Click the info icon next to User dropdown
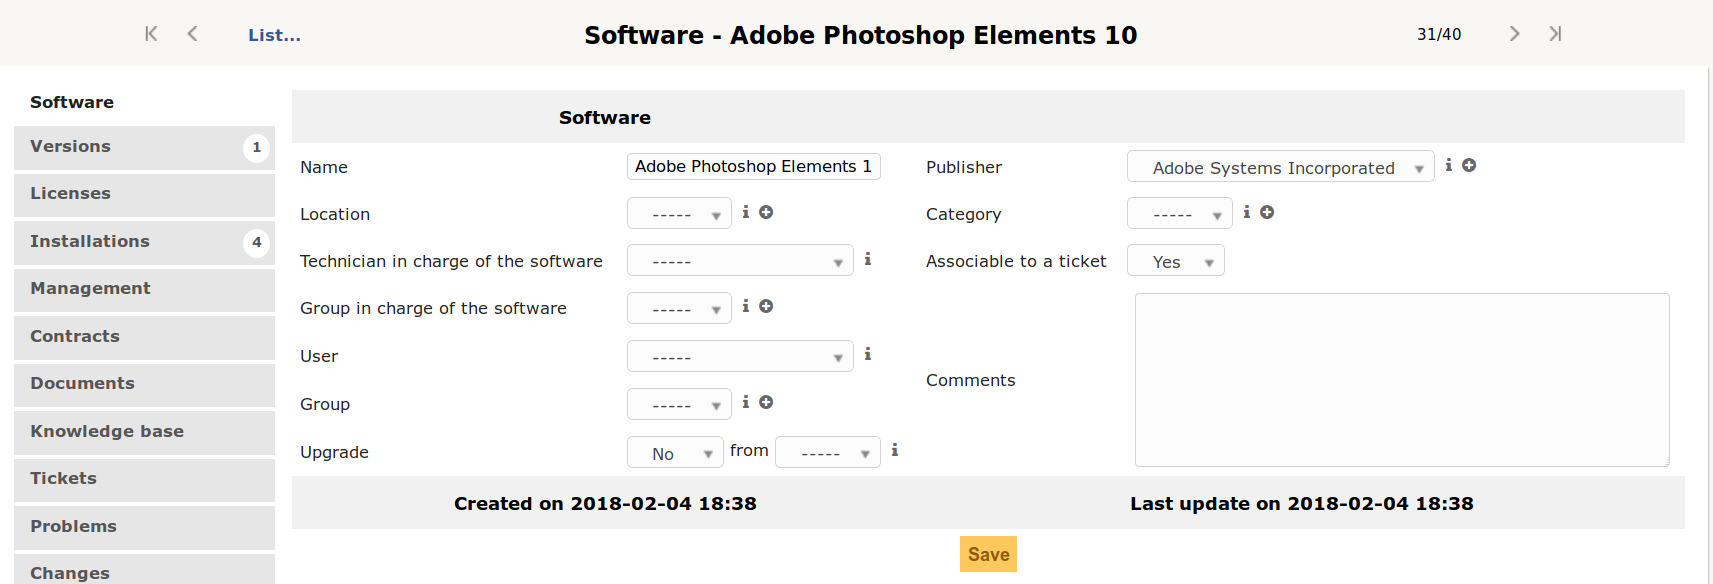Viewport: 1713px width, 584px height. pyautogui.click(x=868, y=354)
